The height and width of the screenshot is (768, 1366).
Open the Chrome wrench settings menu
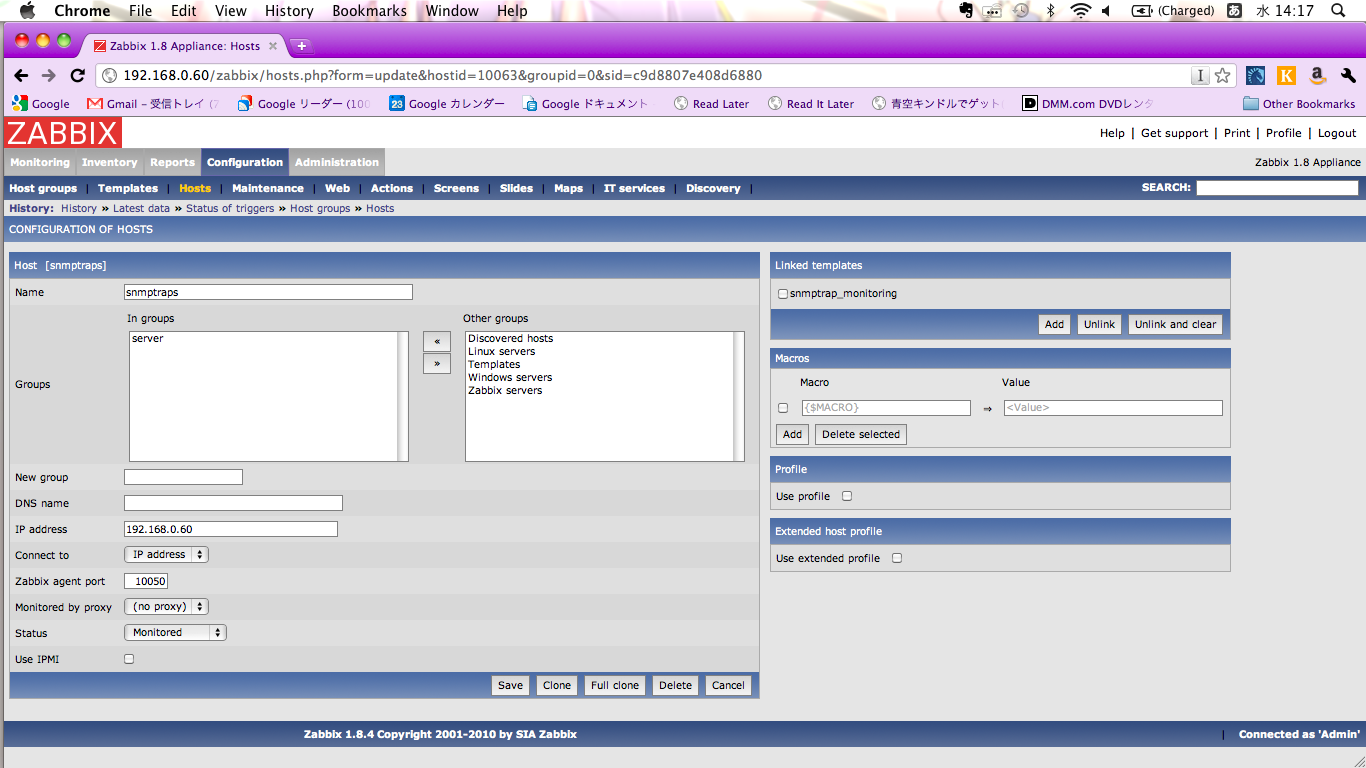point(1347,76)
